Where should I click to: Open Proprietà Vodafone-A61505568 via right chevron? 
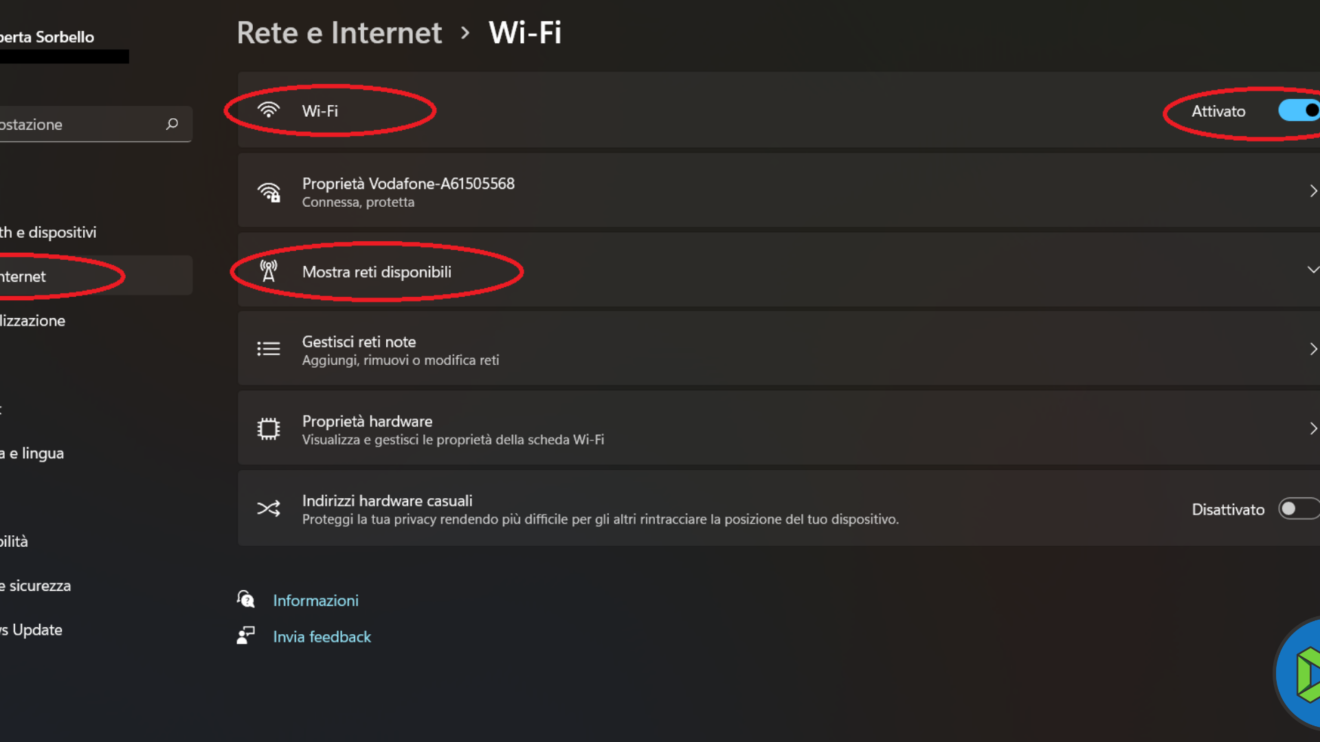1312,191
